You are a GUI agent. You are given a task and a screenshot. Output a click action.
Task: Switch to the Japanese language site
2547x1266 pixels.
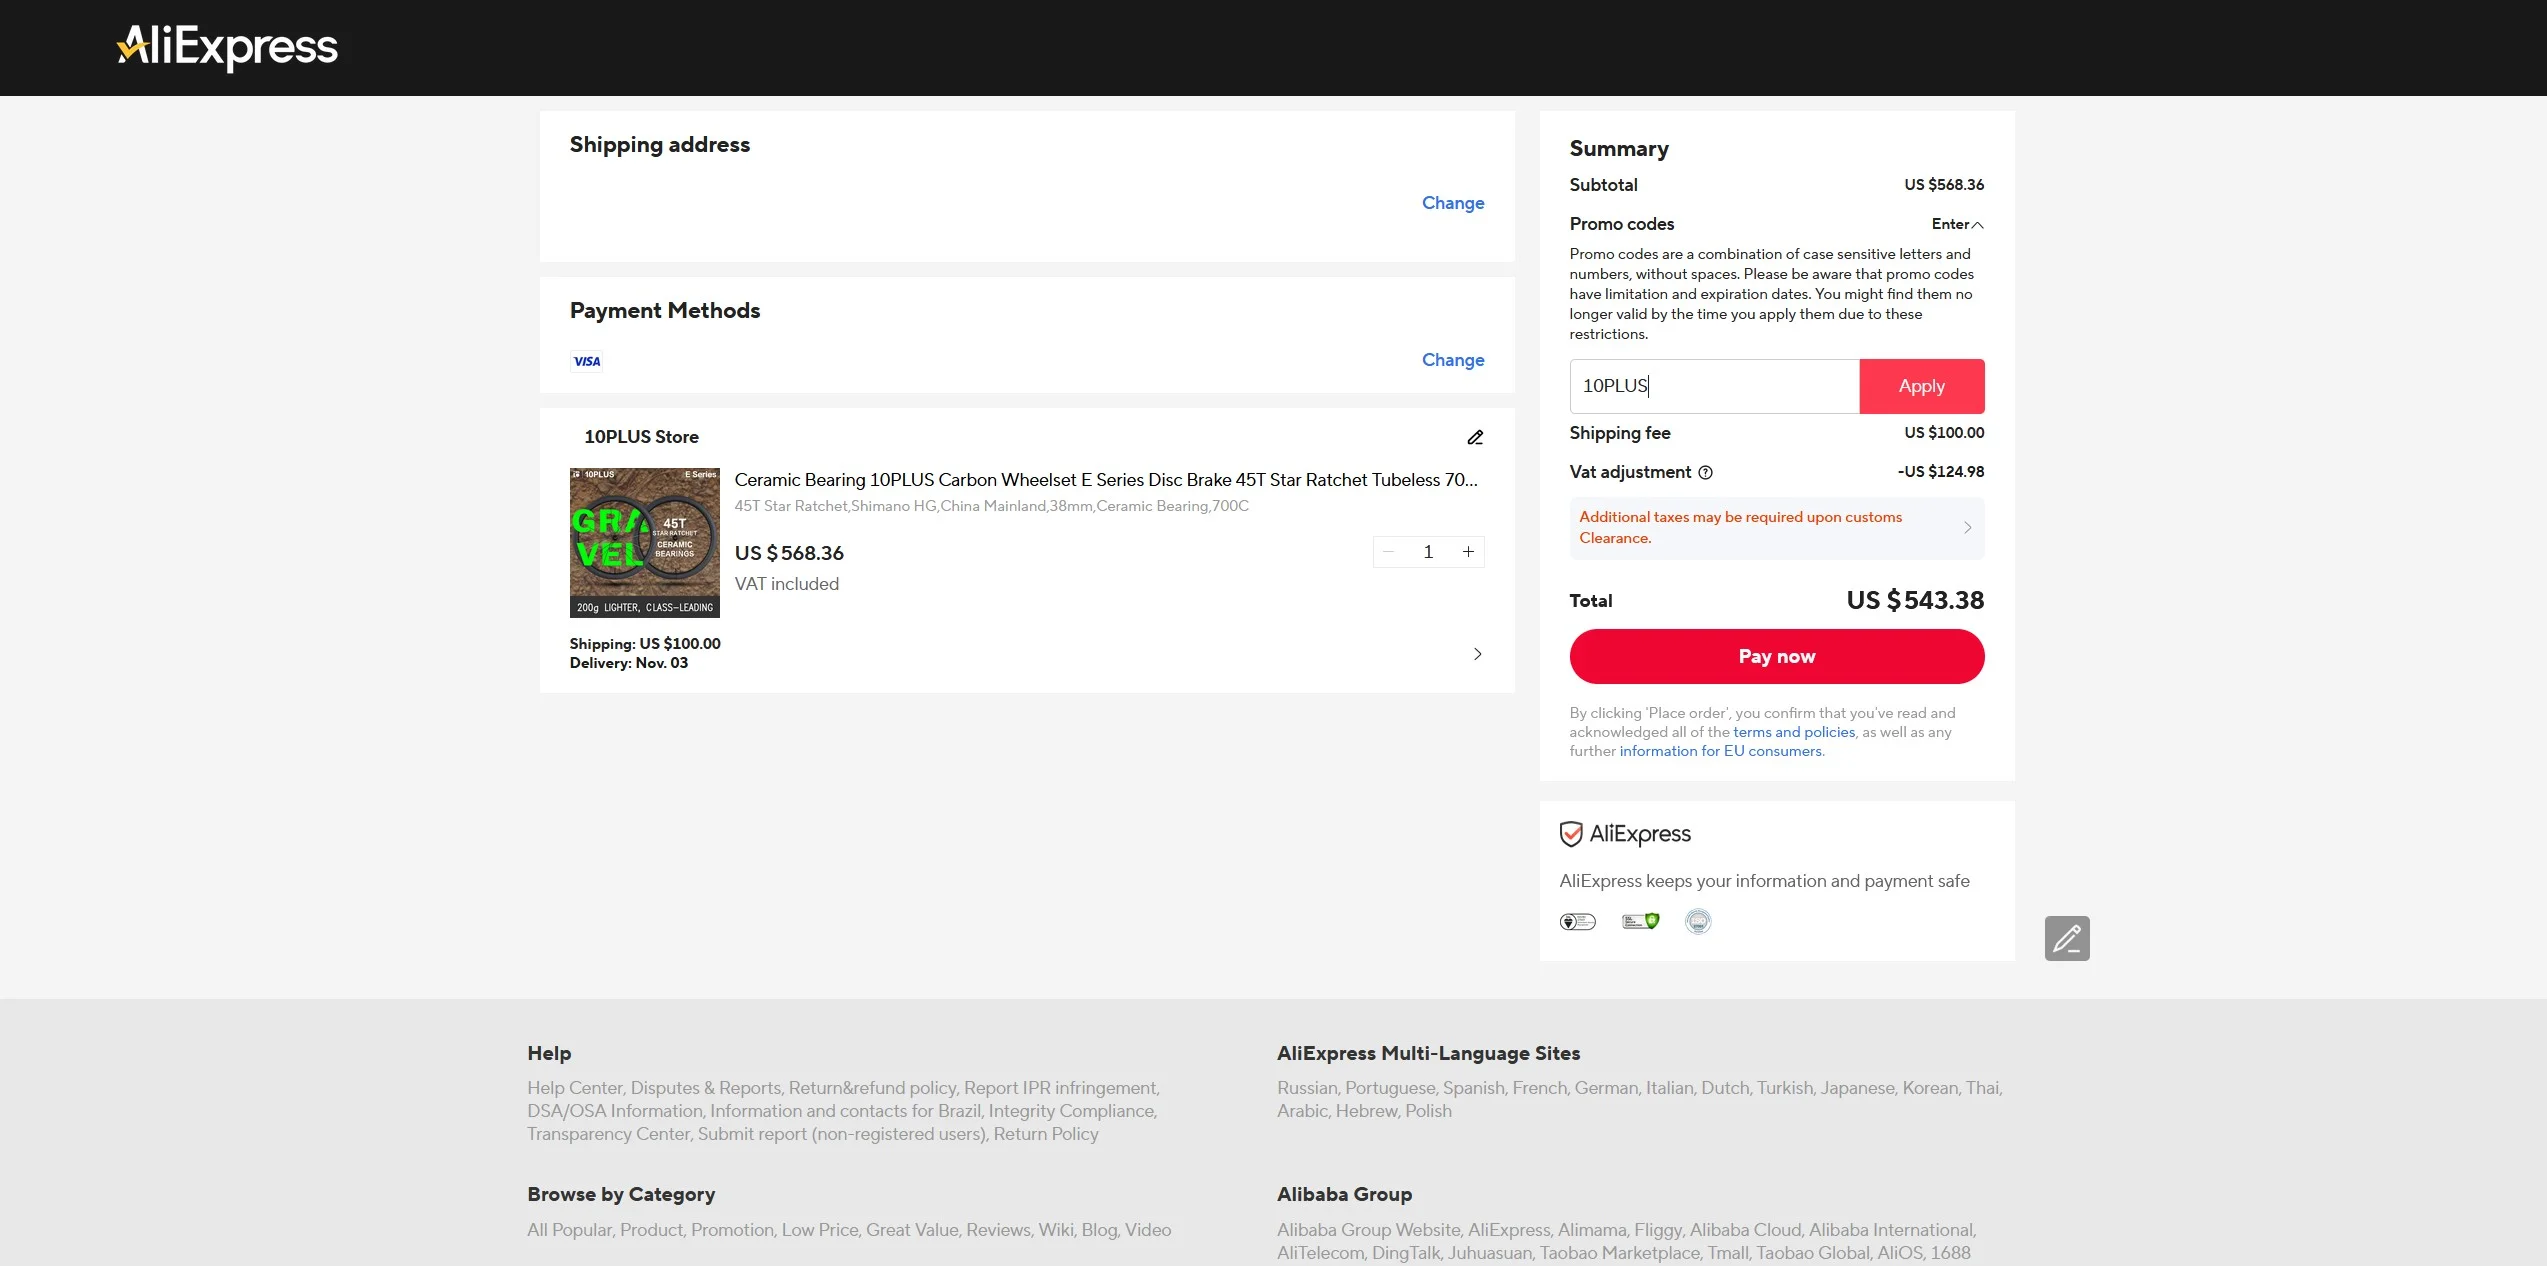point(1858,1088)
